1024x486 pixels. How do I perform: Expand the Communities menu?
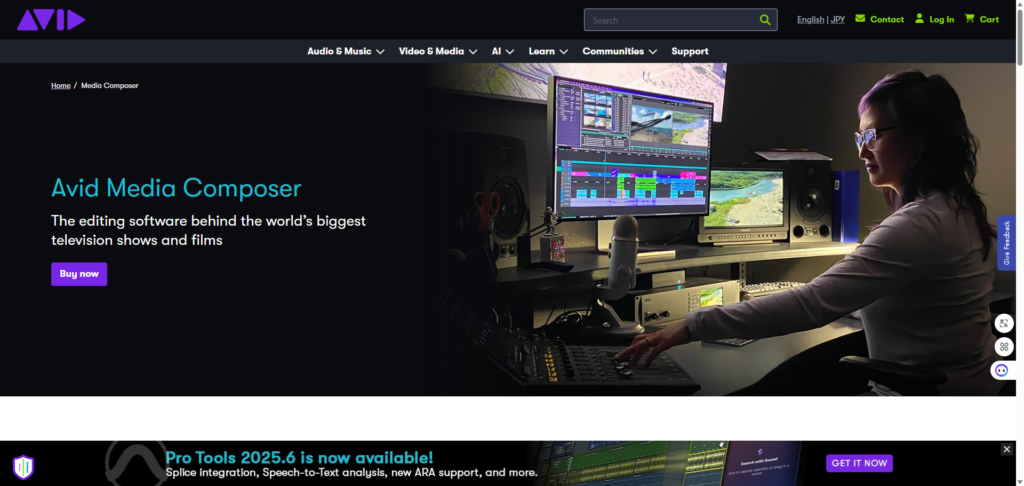click(619, 51)
